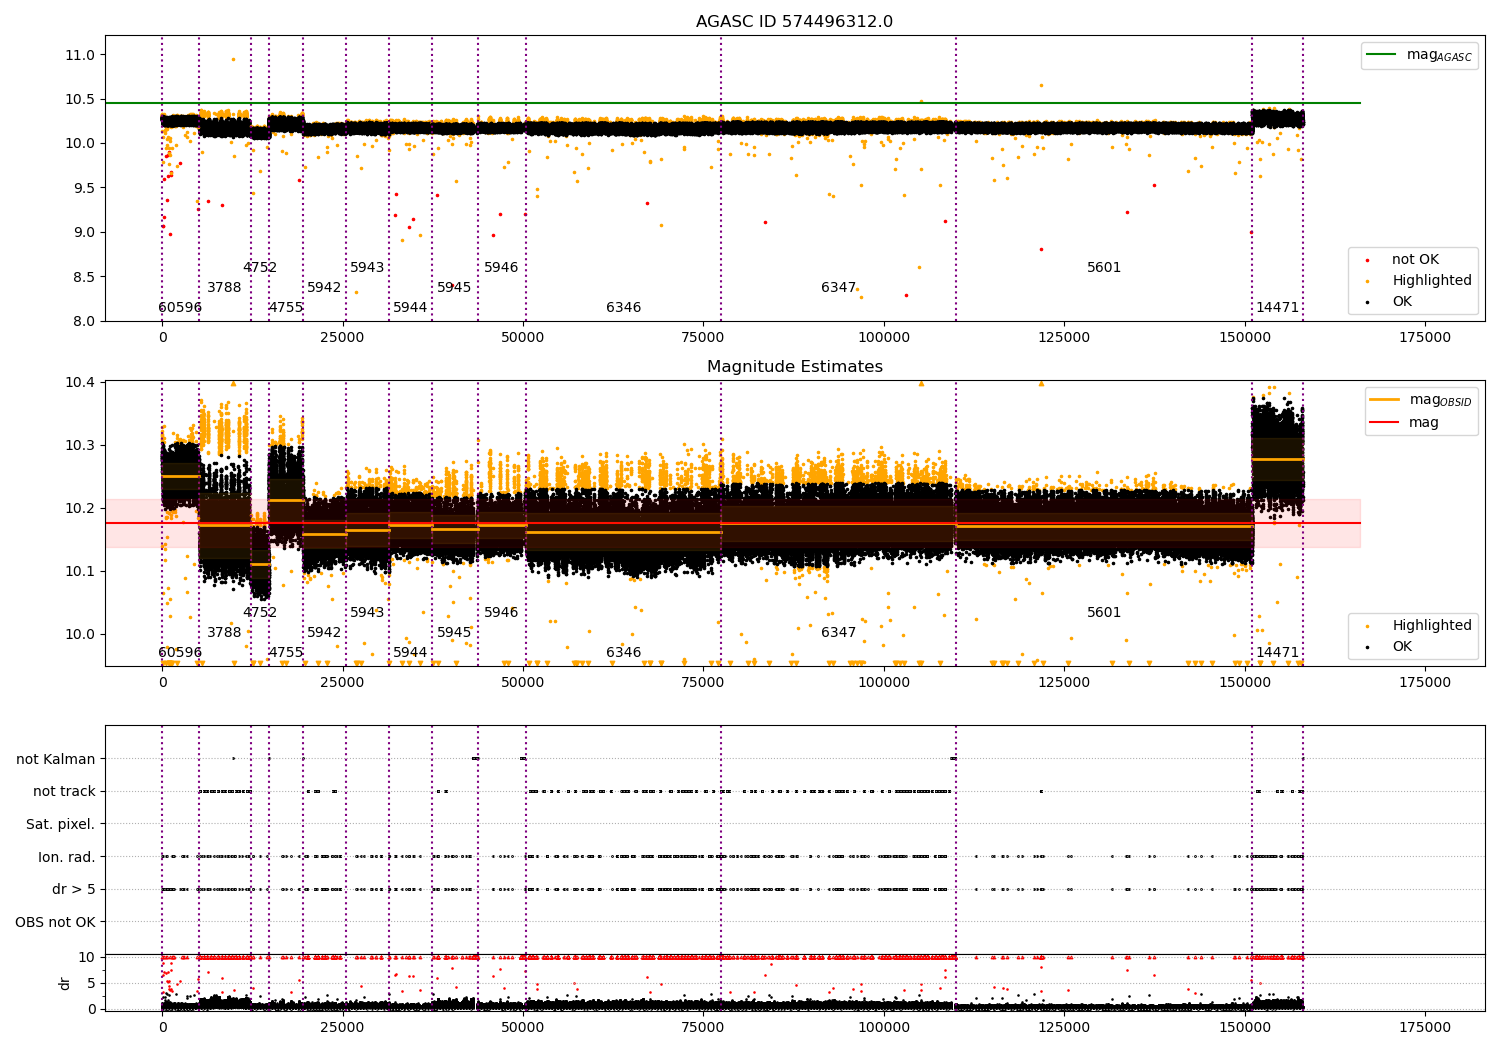Click the '125000' x-axis tick under middle plot
The height and width of the screenshot is (1050, 1500).
1064,682
